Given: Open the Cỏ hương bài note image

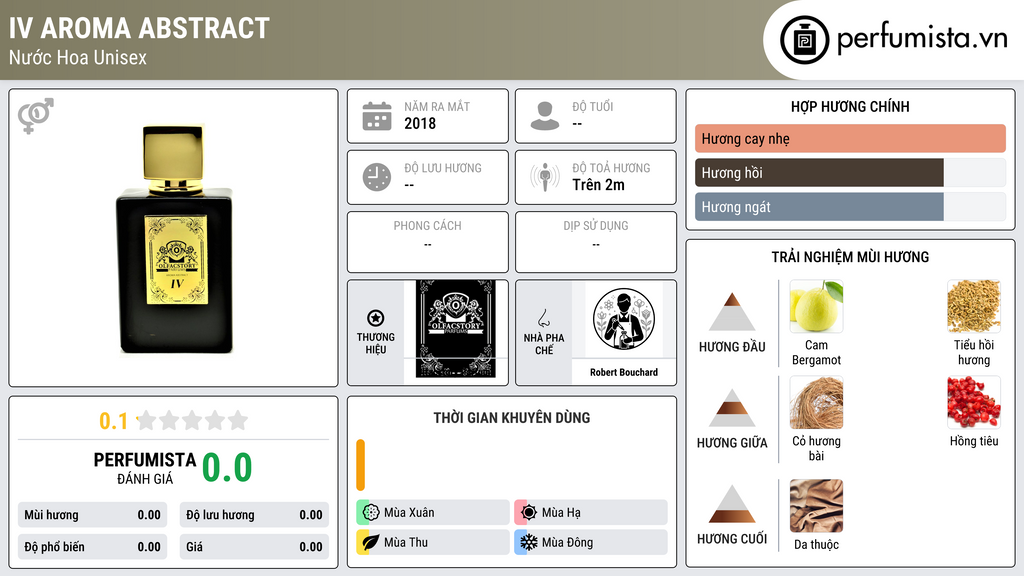Looking at the screenshot, I should [816, 402].
